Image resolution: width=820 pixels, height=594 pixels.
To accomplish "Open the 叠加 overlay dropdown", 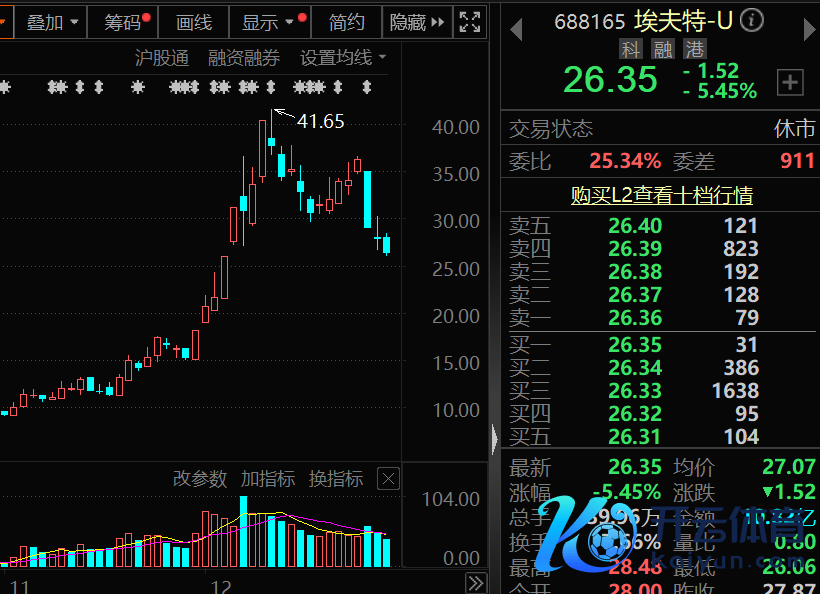I will click(x=52, y=22).
